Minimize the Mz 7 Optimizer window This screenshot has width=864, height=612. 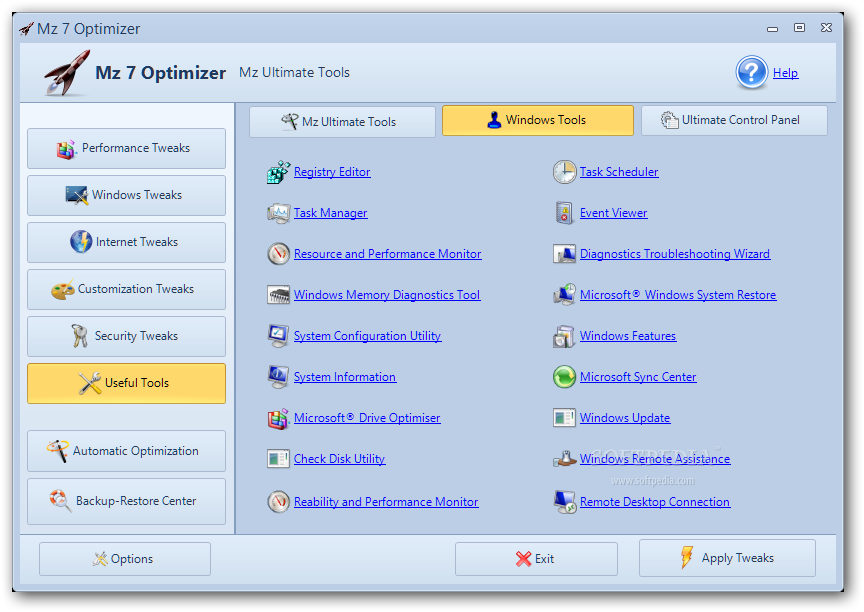click(773, 28)
